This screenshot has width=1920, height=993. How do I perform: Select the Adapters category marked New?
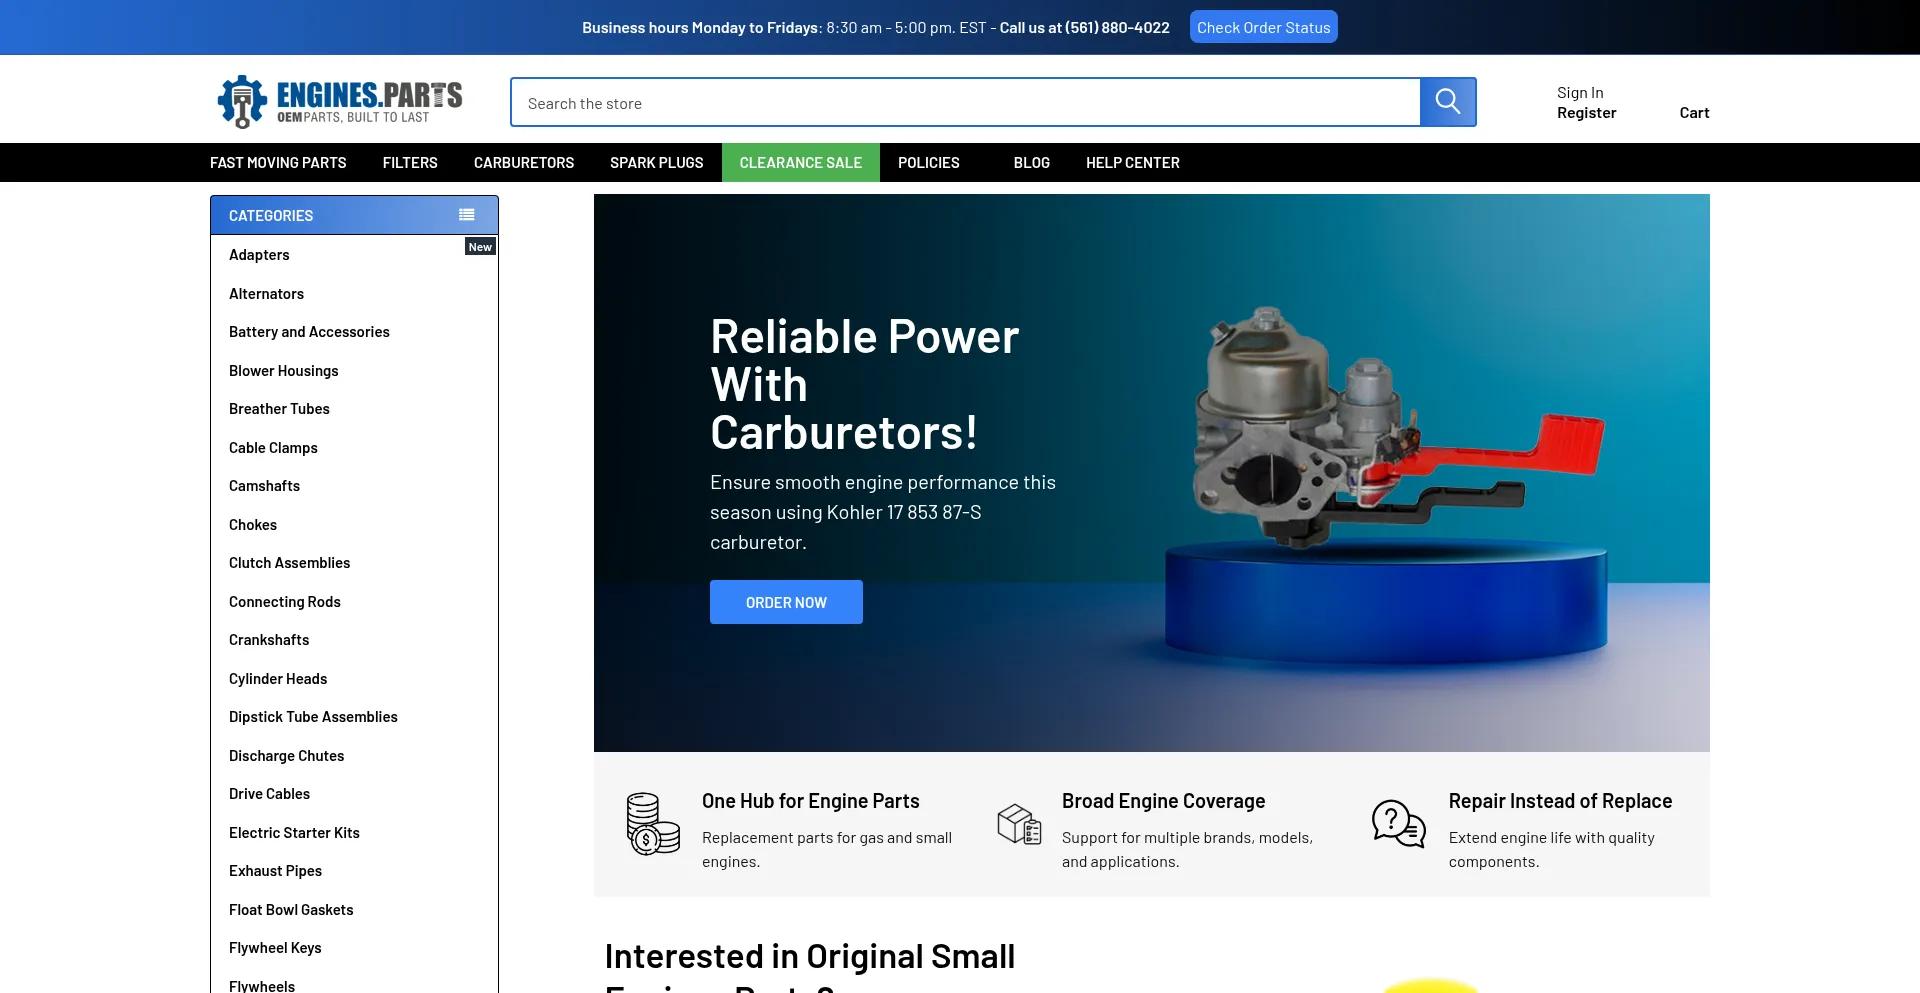258,254
